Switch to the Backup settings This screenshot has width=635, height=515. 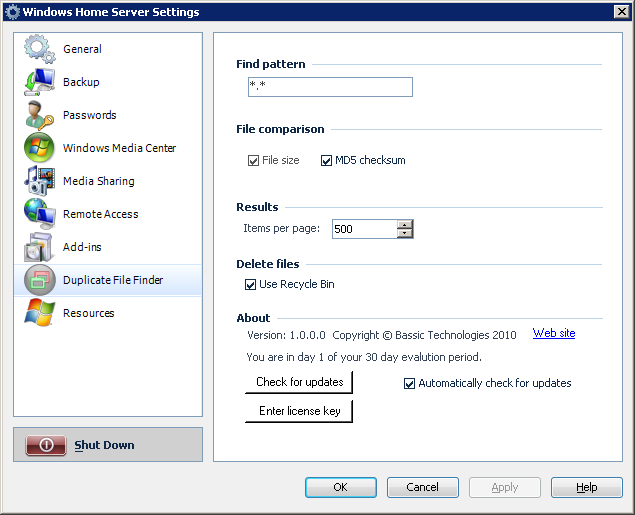click(x=81, y=82)
